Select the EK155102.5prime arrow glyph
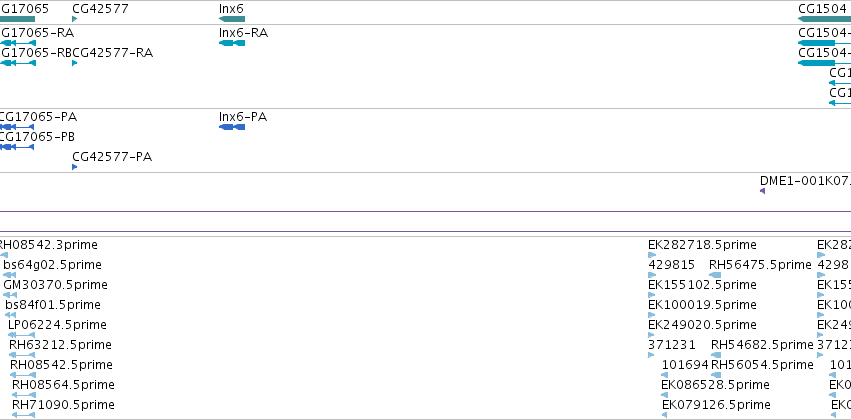This screenshot has height=420, width=851. tap(652, 295)
